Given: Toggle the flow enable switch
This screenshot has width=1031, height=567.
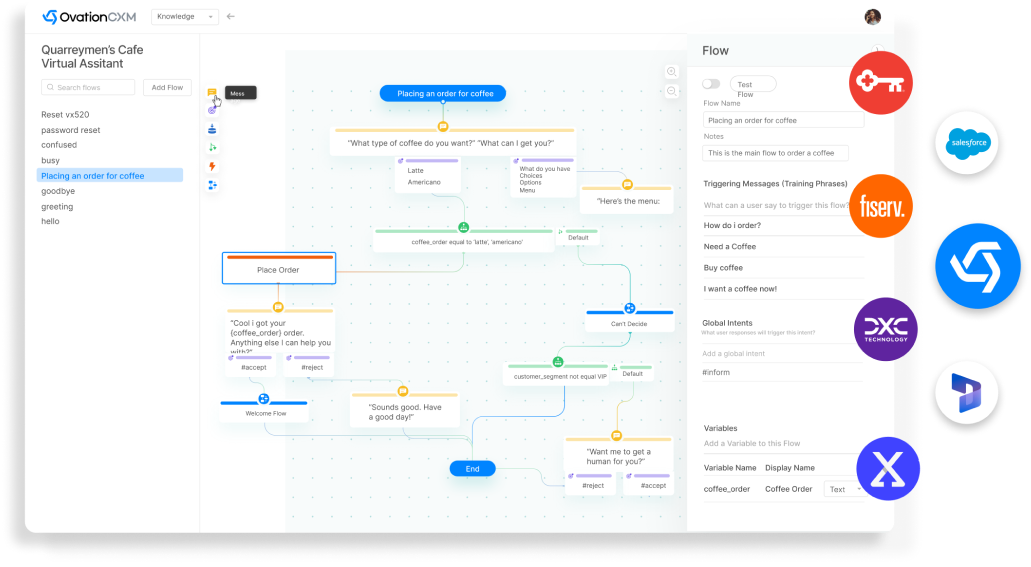Looking at the screenshot, I should [x=711, y=84].
